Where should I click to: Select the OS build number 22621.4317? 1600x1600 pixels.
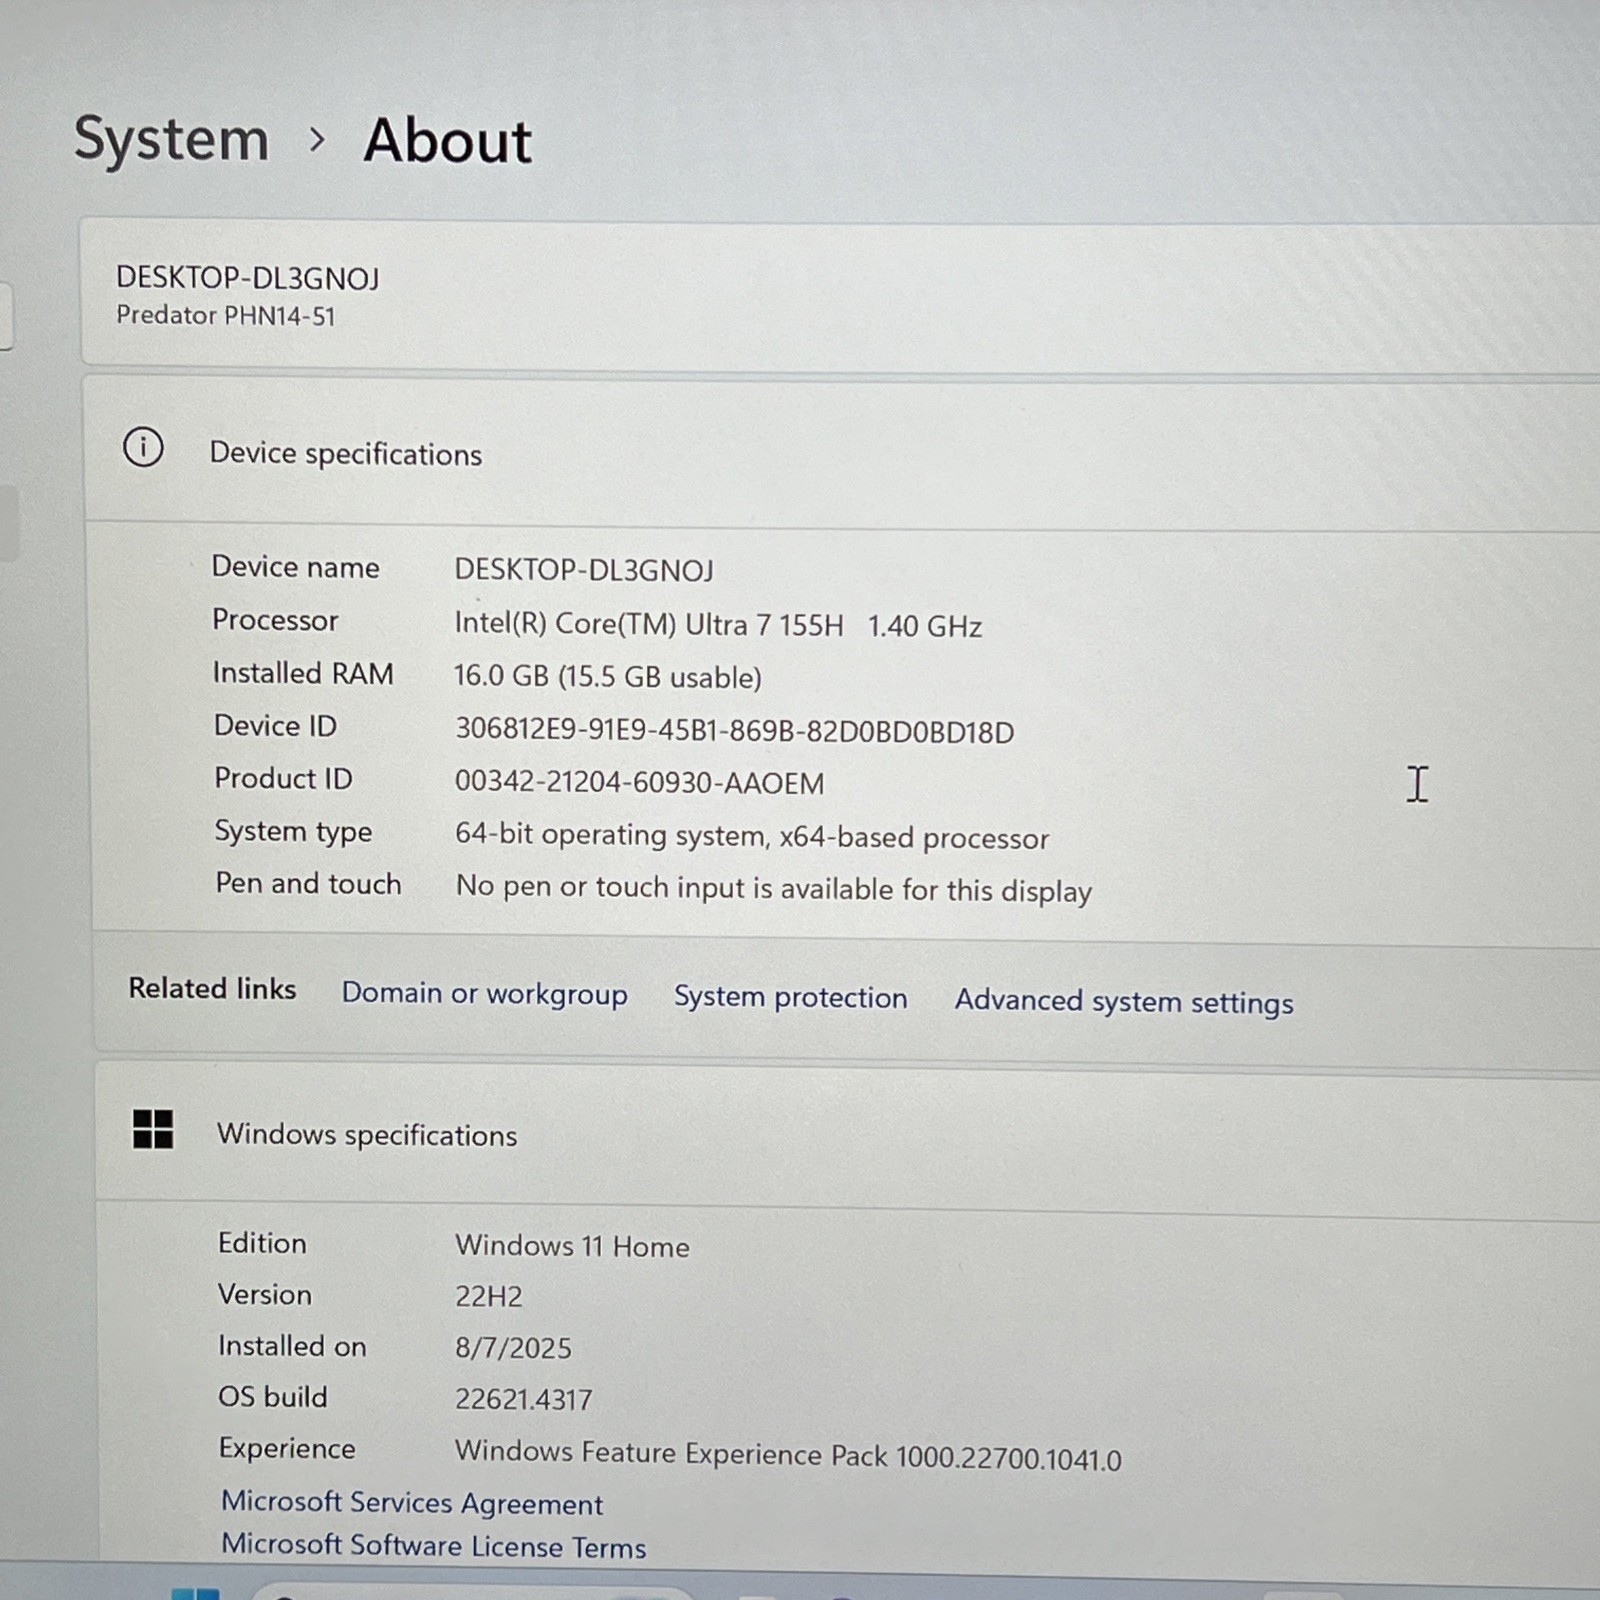pyautogui.click(x=523, y=1399)
